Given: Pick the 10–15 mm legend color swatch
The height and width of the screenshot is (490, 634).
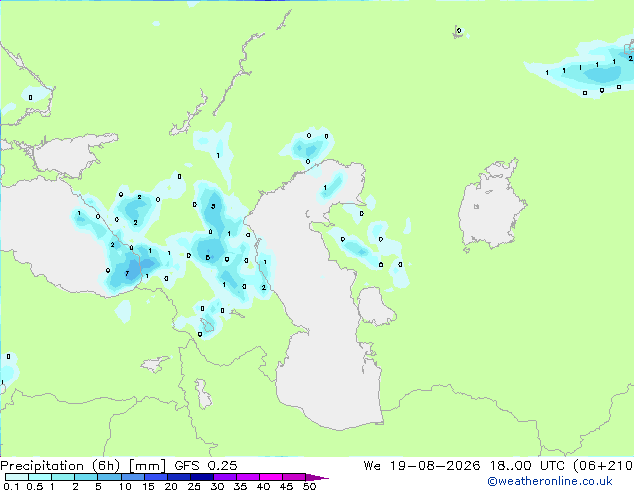Looking at the screenshot, I should [132, 477].
